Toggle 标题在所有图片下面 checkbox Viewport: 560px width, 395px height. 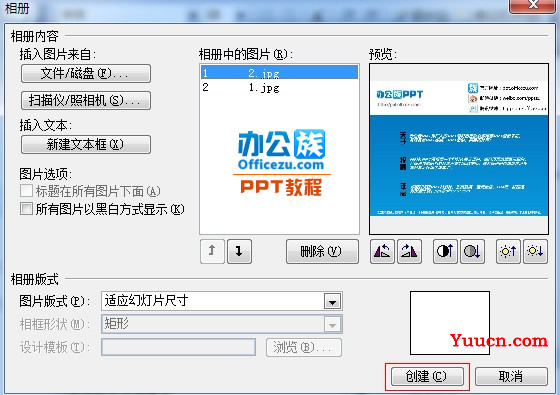(x=26, y=191)
